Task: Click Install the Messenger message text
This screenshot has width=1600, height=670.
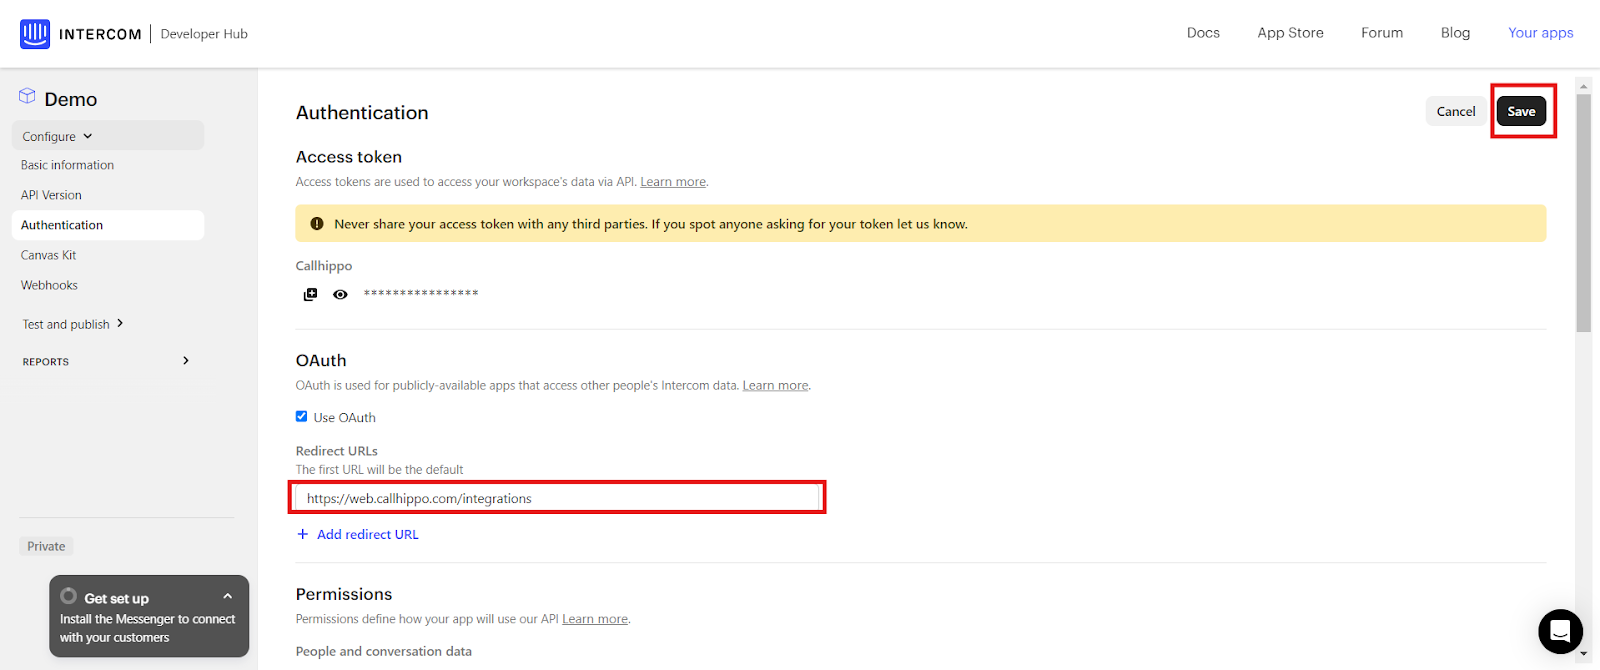Action: click(147, 628)
